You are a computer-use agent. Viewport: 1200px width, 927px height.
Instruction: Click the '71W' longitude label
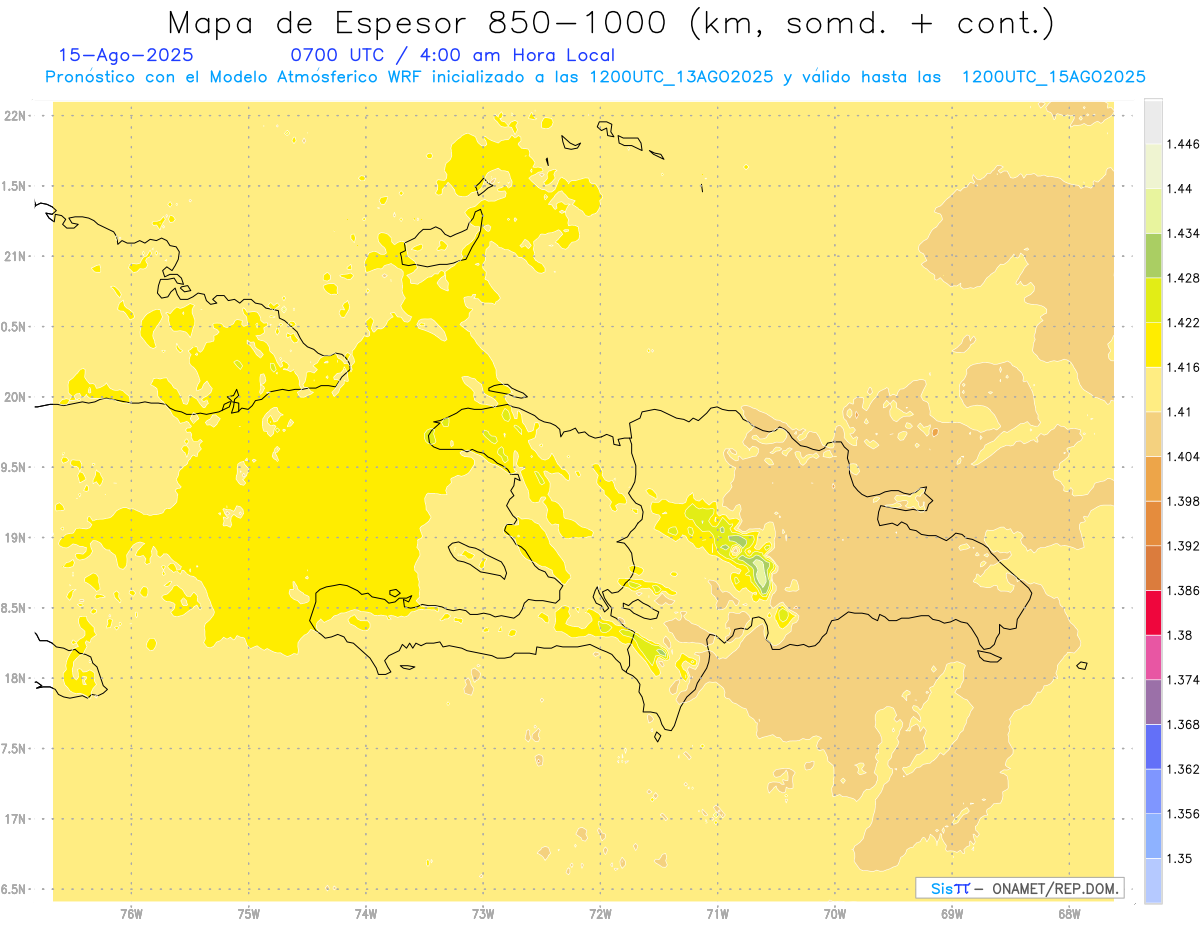click(717, 913)
